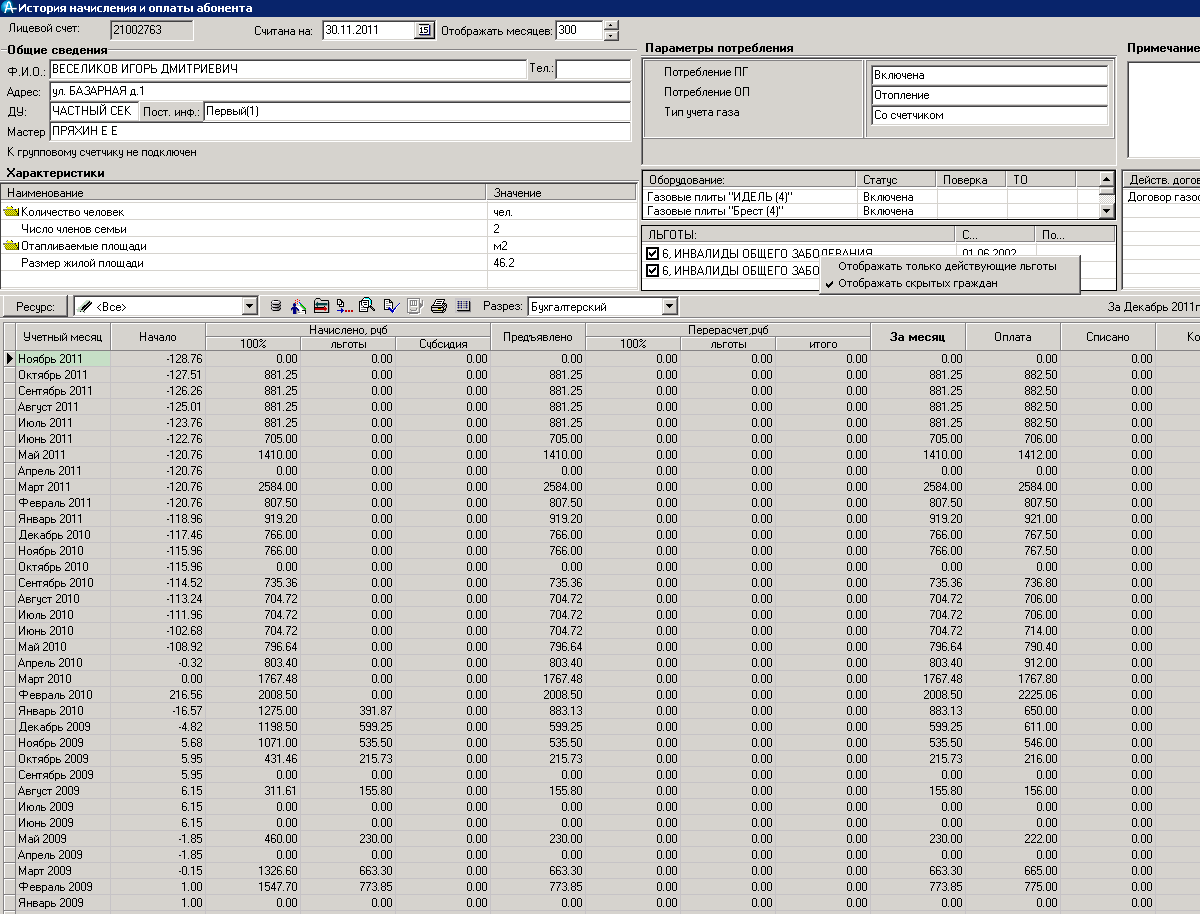Open the resource '<Все>' dropdown
Viewport: 1200px width, 914px height.
tap(250, 307)
